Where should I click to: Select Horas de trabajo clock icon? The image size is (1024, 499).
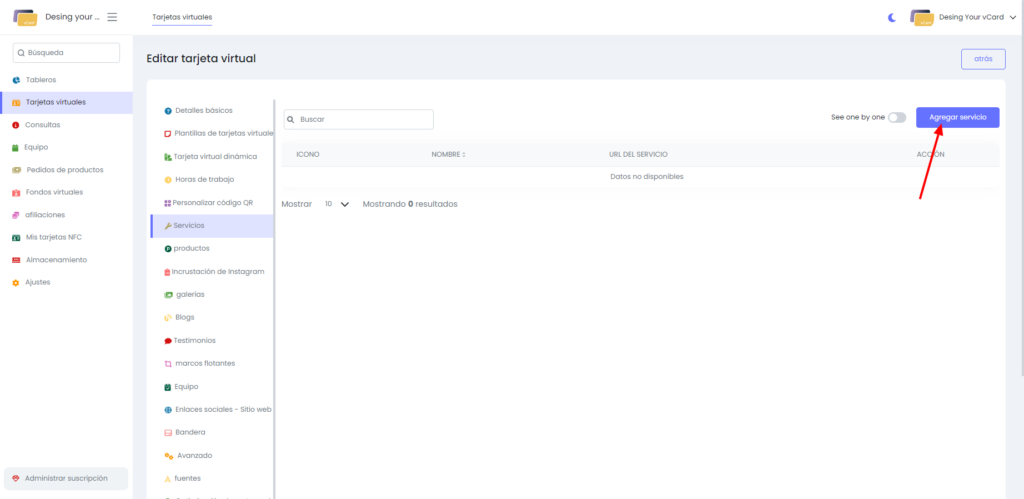click(x=168, y=179)
